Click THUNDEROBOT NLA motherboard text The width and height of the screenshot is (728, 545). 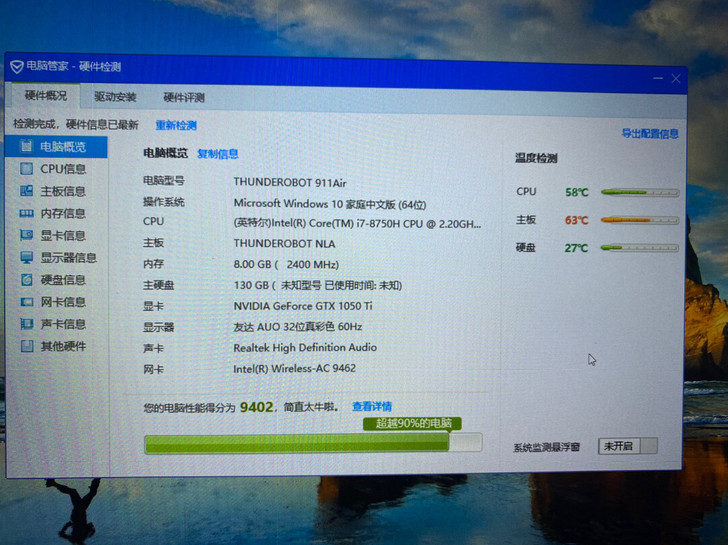click(284, 244)
